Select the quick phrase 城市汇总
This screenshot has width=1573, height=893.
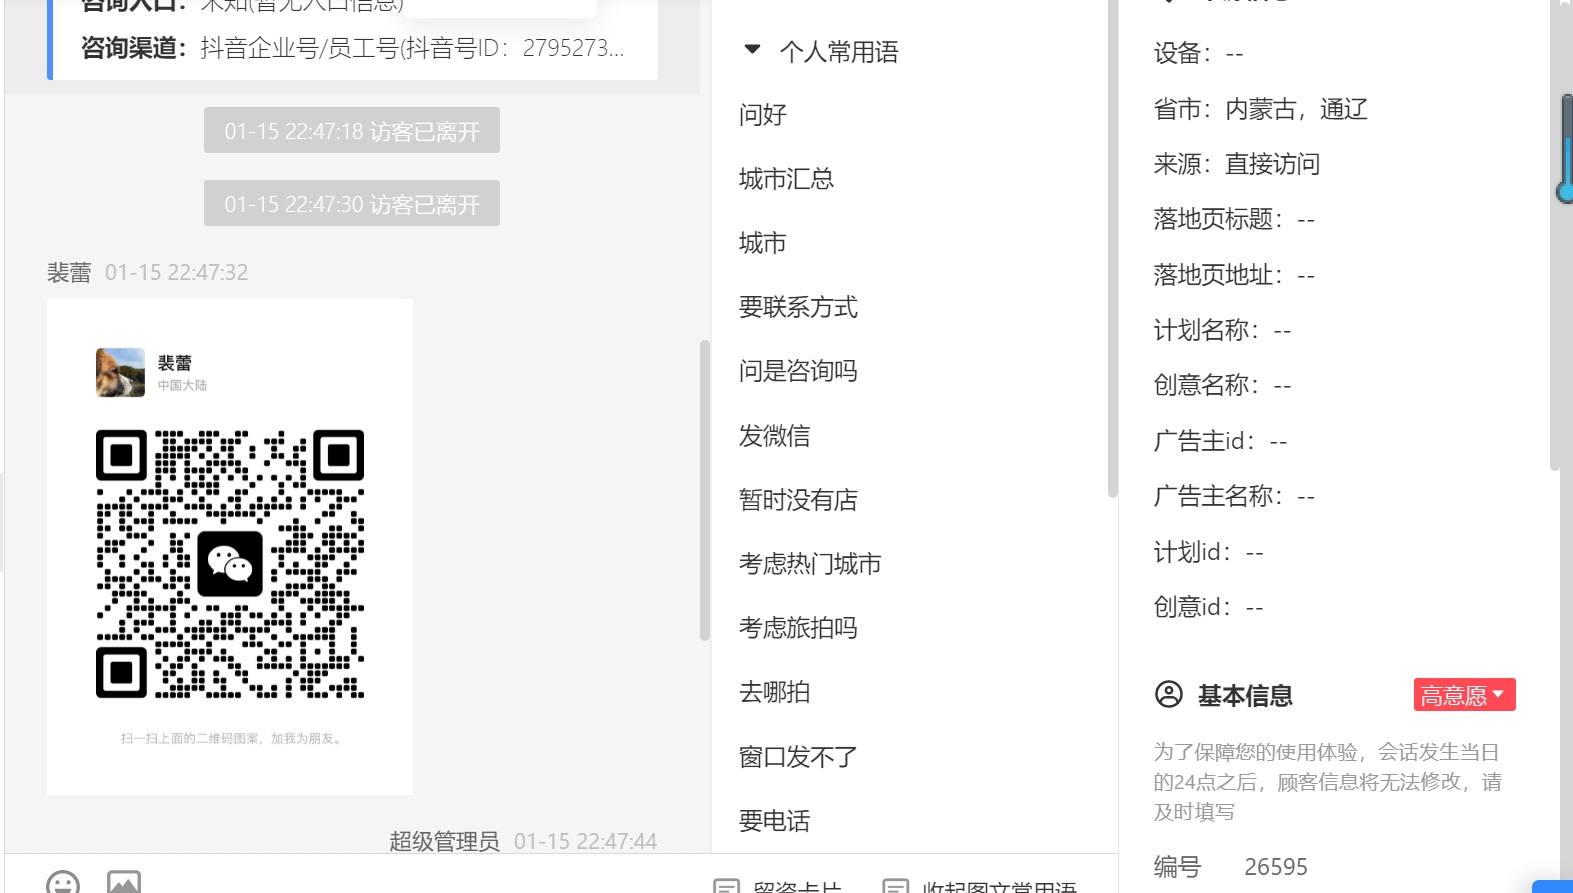(786, 179)
